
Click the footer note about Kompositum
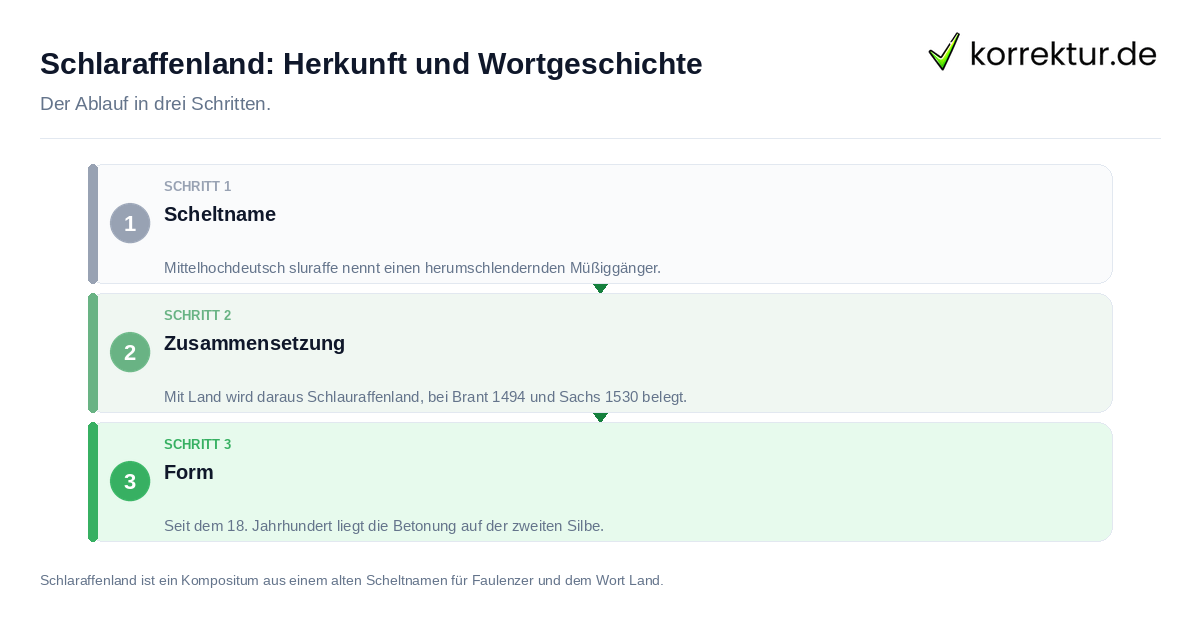(x=351, y=580)
